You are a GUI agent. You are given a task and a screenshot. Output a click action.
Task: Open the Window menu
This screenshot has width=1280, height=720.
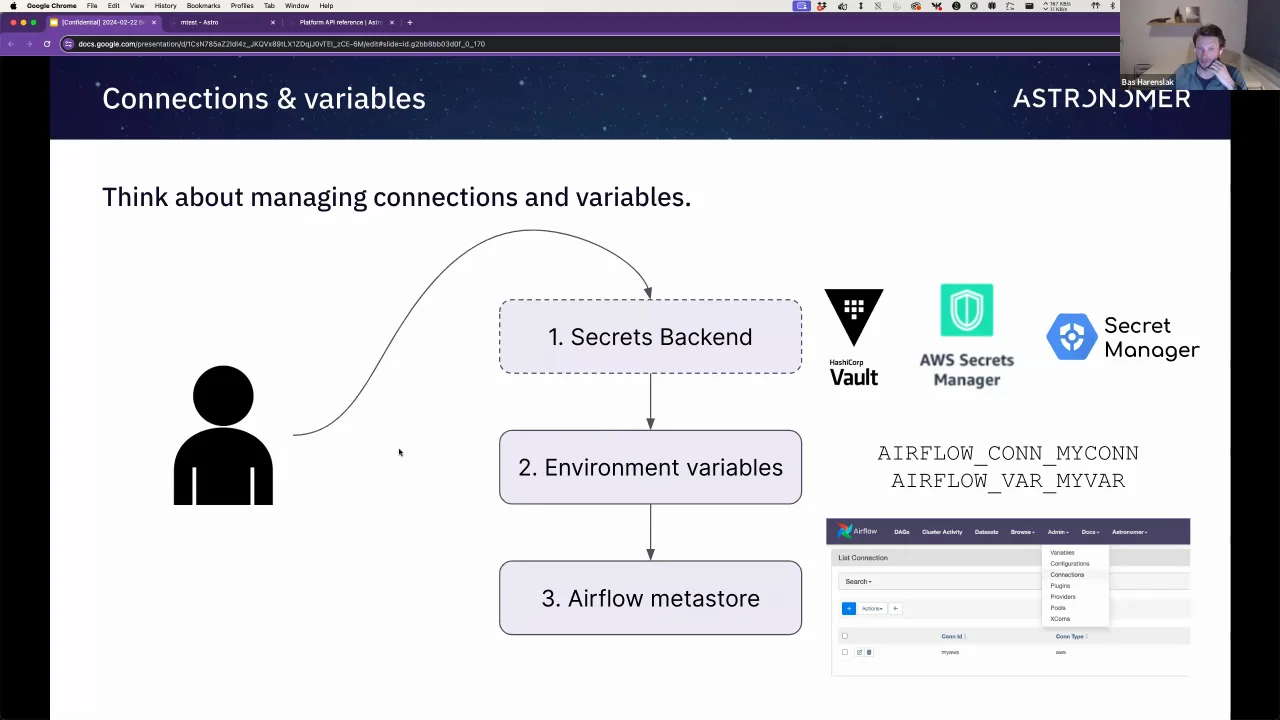pos(297,6)
